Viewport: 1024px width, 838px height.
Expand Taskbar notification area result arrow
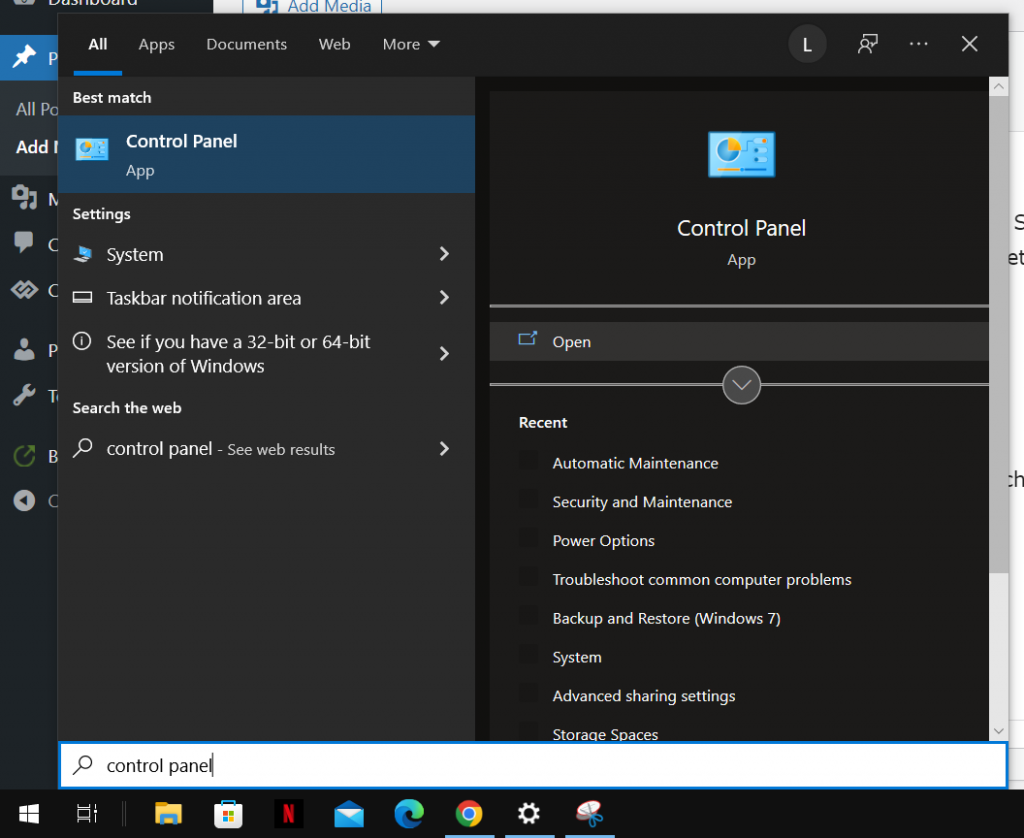pyautogui.click(x=444, y=298)
